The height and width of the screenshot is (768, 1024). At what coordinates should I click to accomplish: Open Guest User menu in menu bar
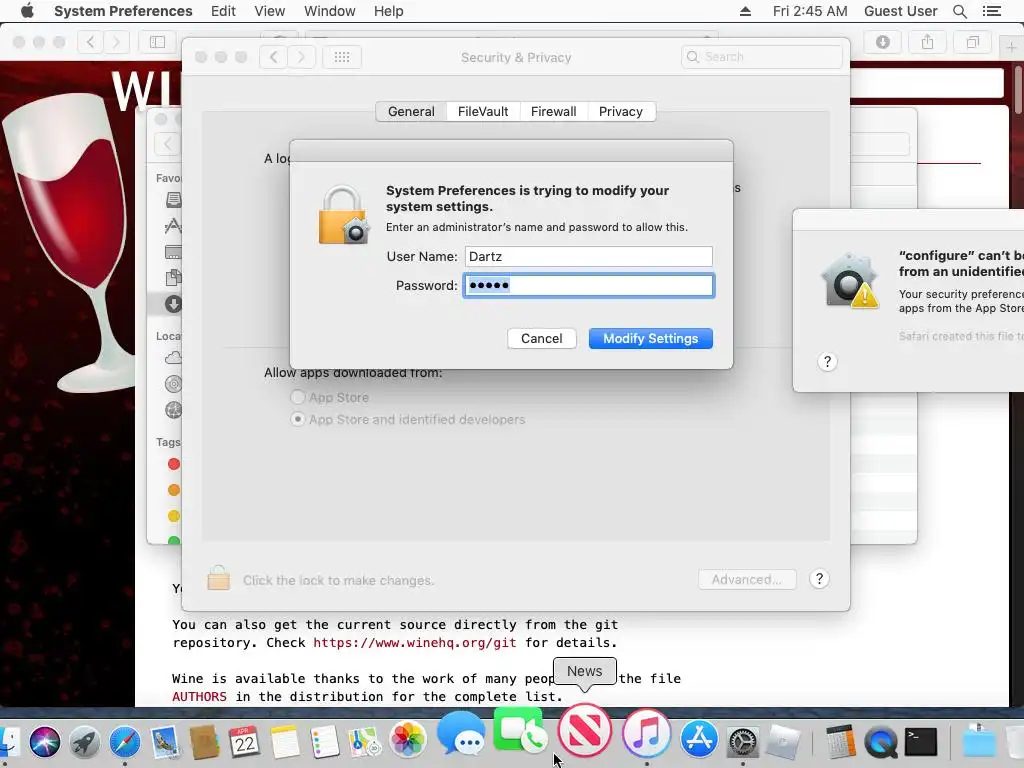pyautogui.click(x=900, y=11)
